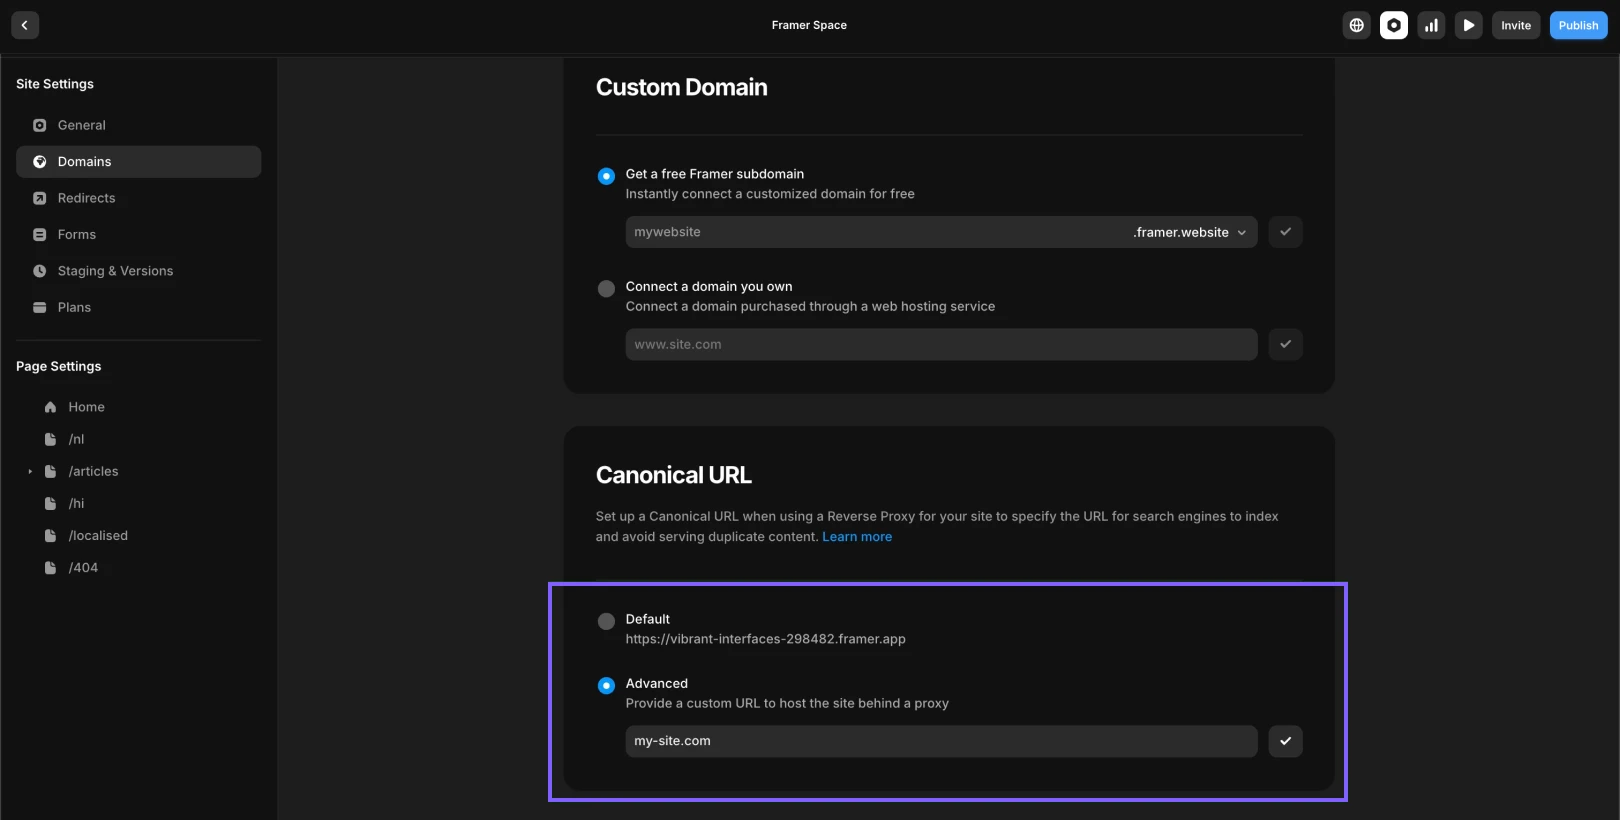Screen dimensions: 1620x820
Task: Open the site settings gear icon
Action: pyautogui.click(x=1394, y=25)
